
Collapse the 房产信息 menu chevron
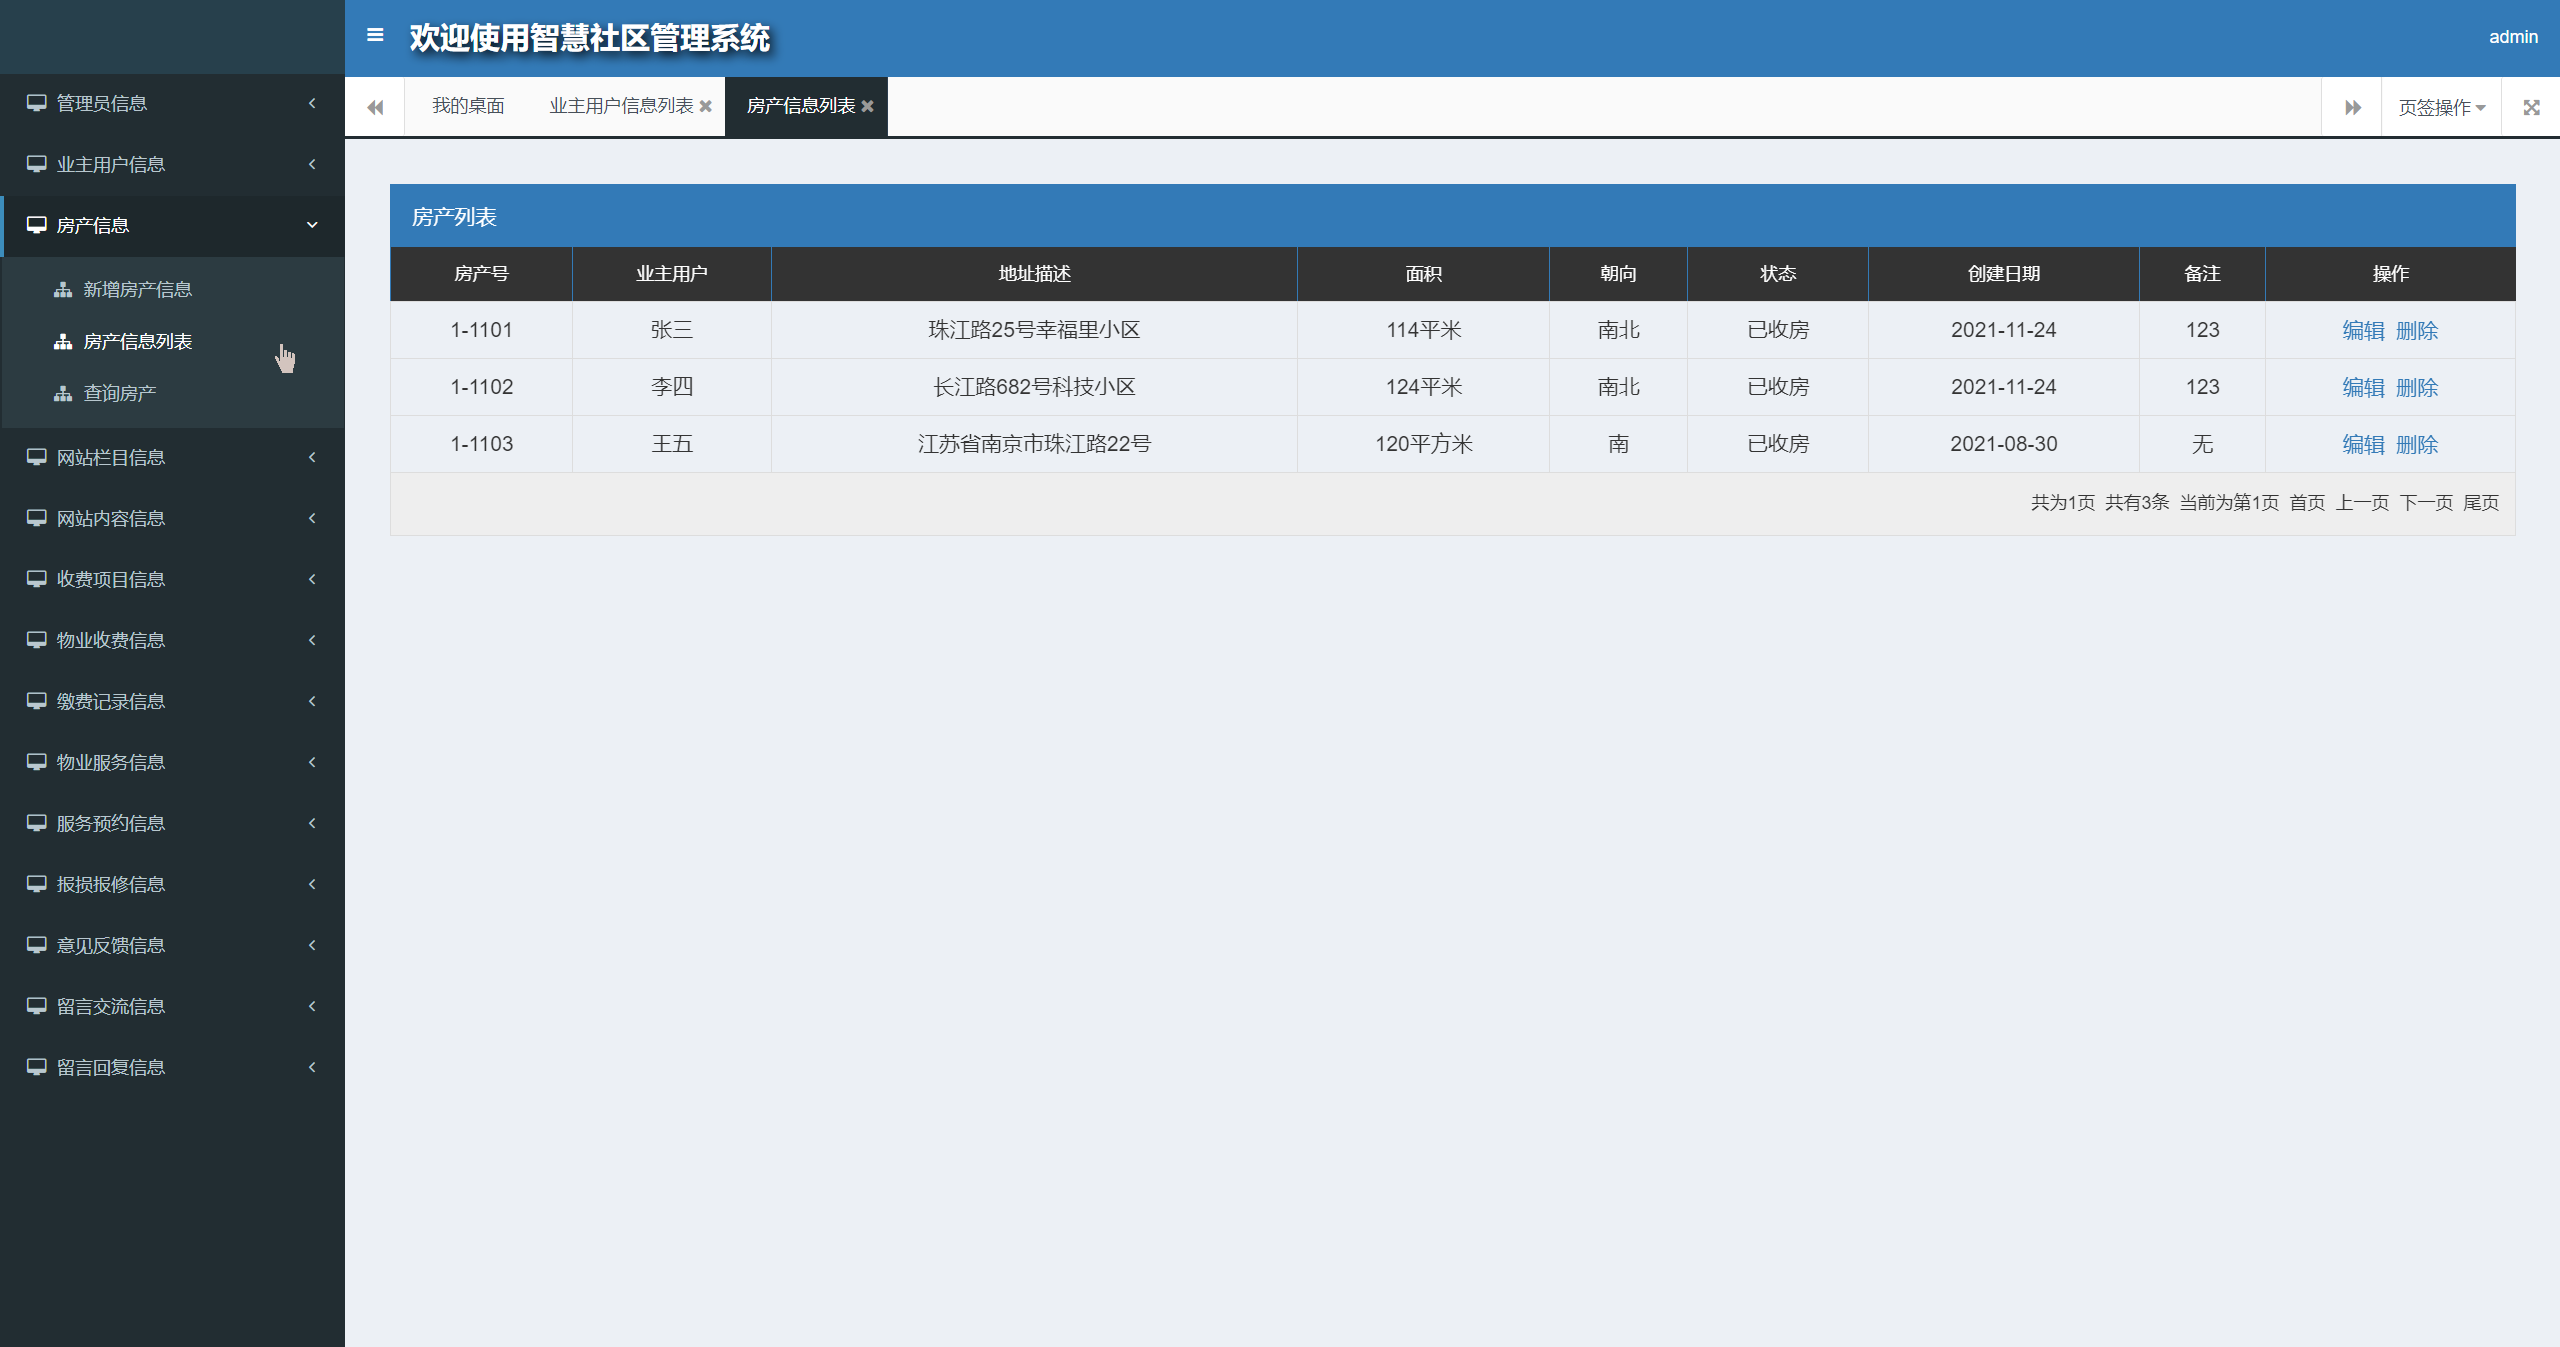click(312, 225)
